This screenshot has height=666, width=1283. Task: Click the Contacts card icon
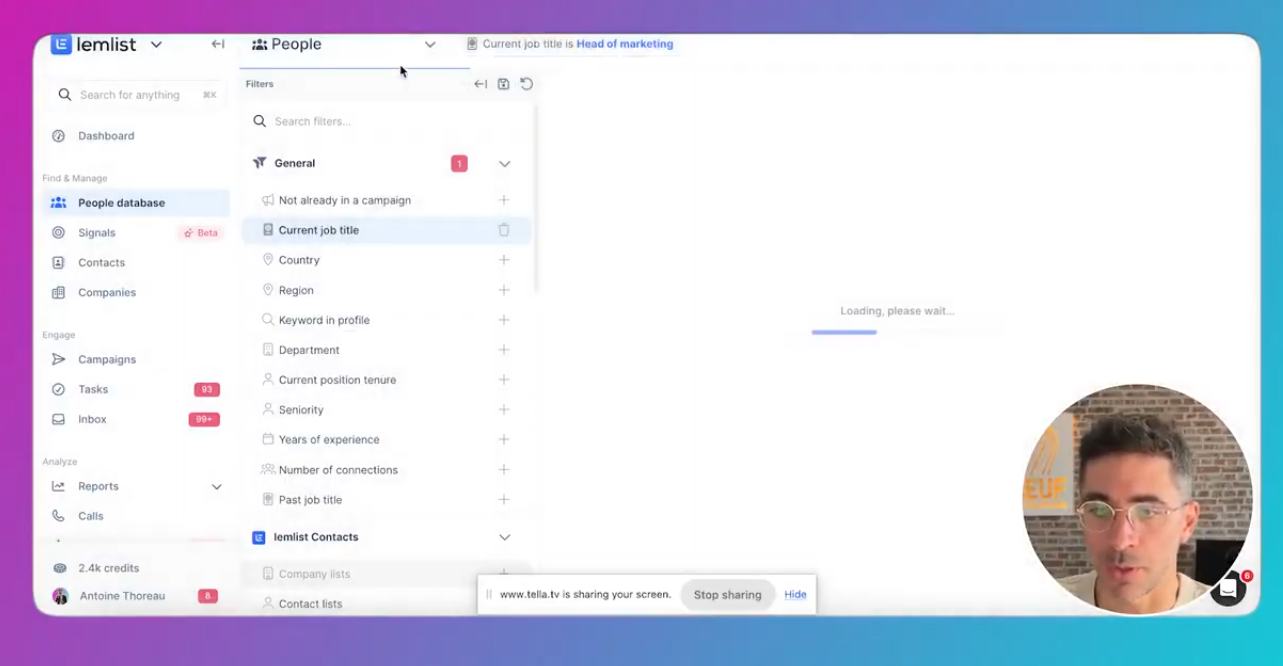pyautogui.click(x=59, y=263)
